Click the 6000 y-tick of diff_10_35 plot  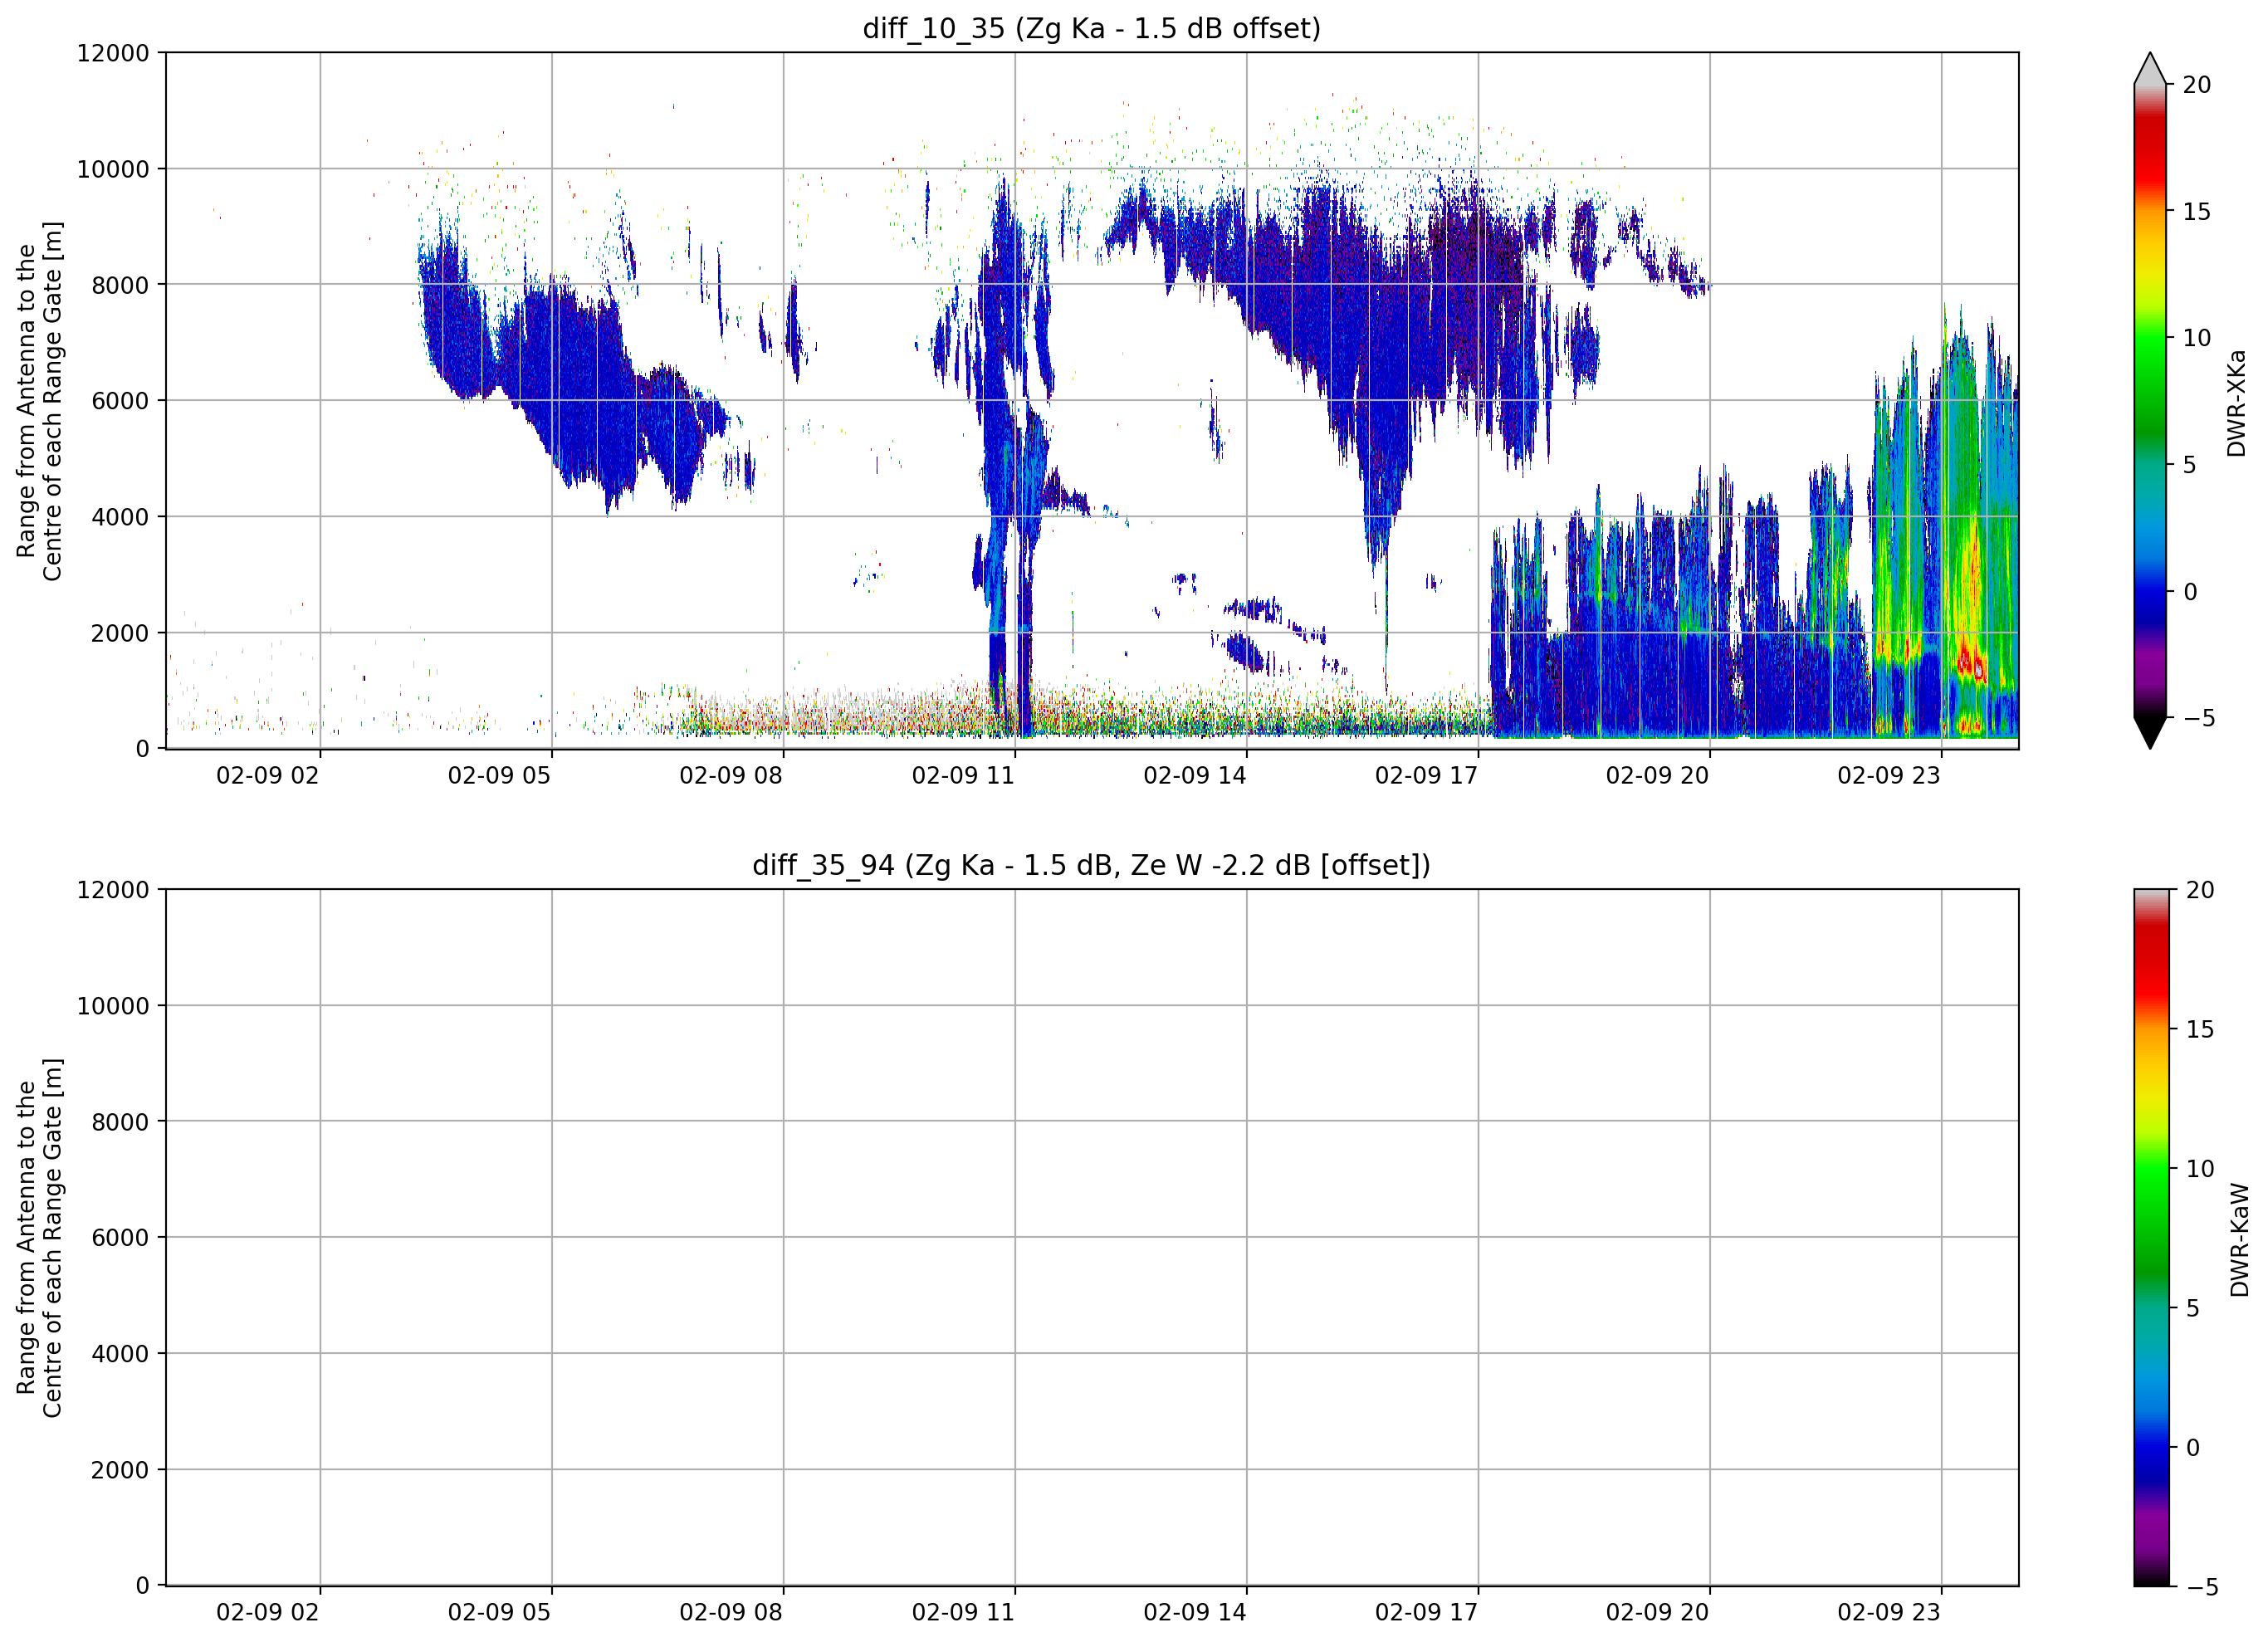[x=120, y=401]
